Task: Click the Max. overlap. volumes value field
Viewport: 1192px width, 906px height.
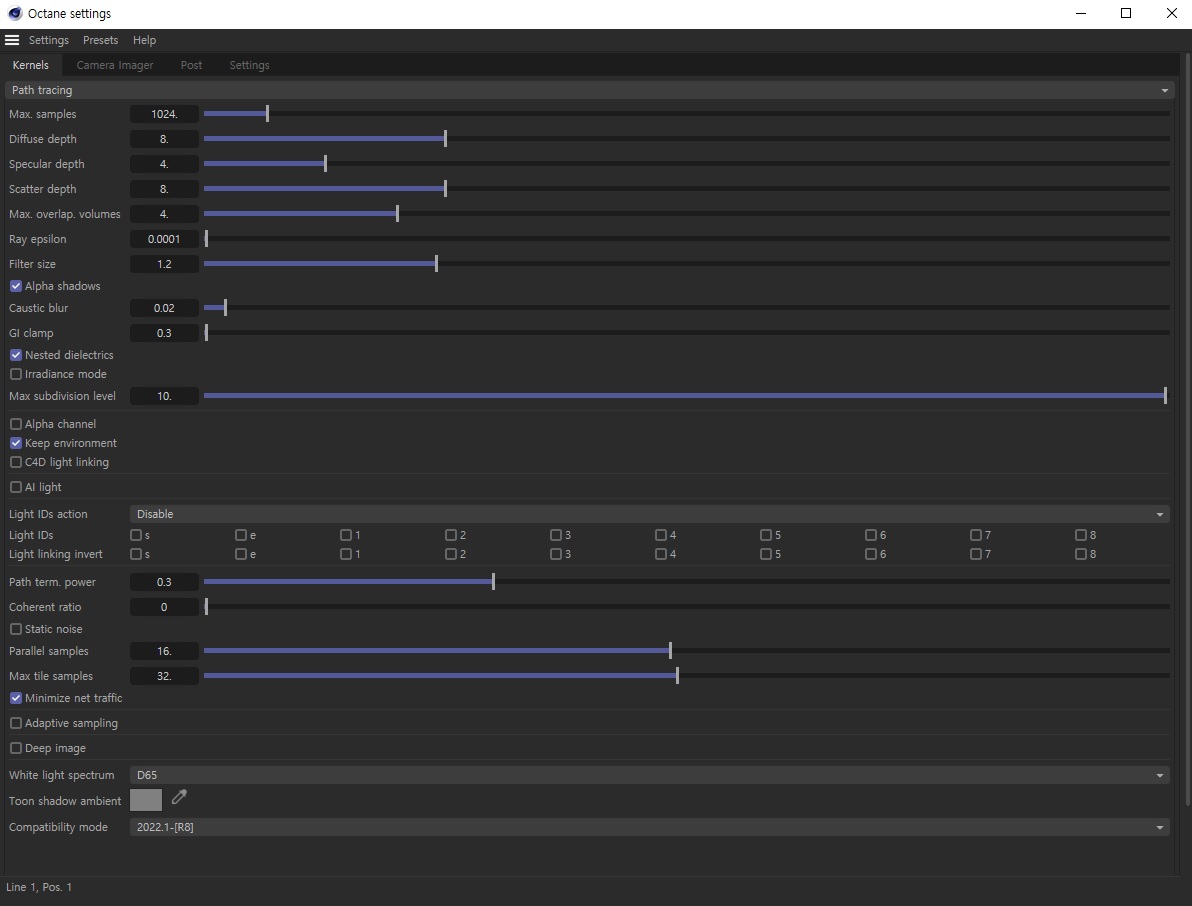Action: (164, 214)
